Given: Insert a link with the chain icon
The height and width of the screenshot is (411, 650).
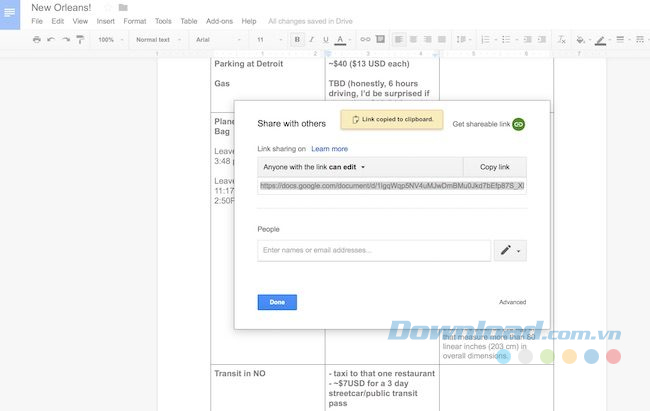Looking at the screenshot, I should point(365,39).
